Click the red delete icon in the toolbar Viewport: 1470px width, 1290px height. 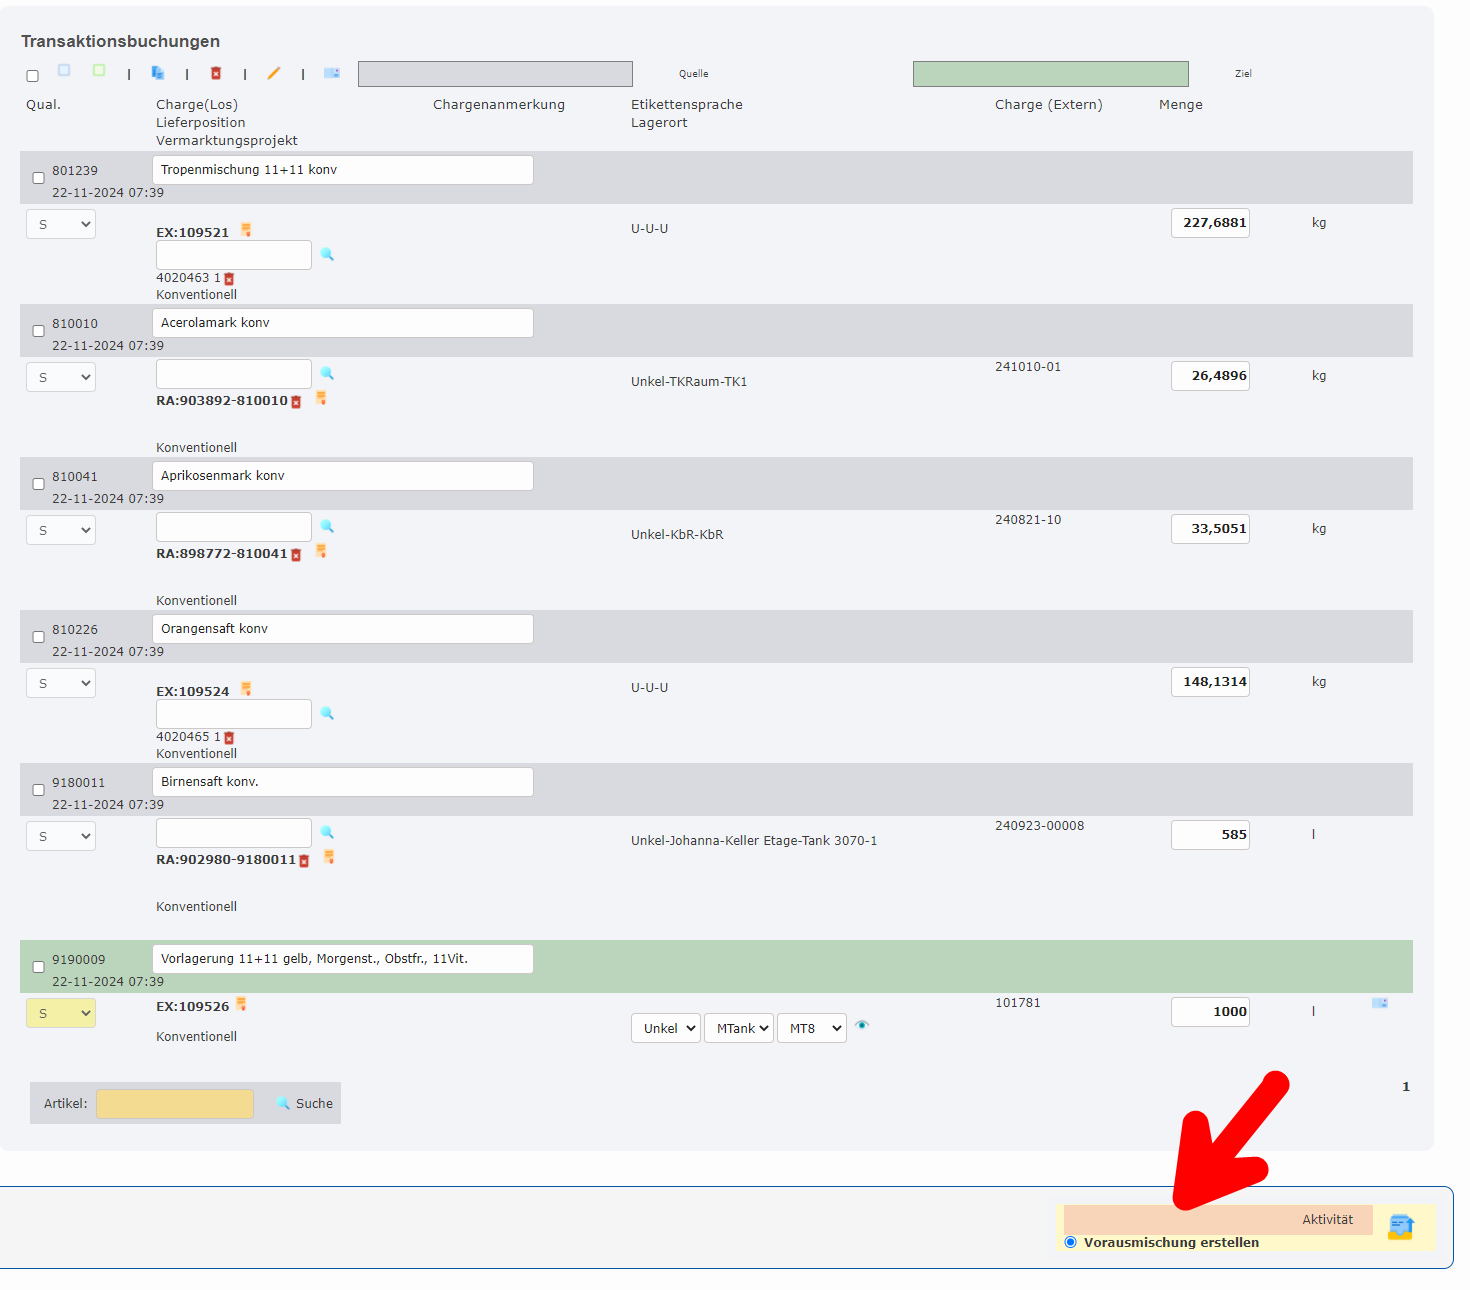click(x=216, y=72)
